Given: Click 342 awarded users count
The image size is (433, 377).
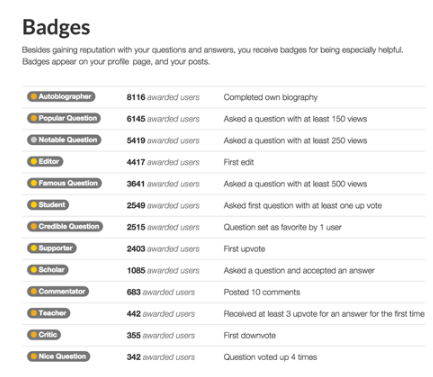Looking at the screenshot, I should click(x=161, y=357).
